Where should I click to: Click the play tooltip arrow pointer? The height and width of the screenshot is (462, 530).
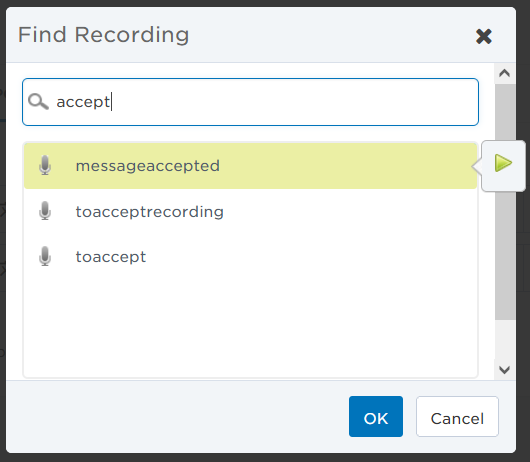point(477,166)
